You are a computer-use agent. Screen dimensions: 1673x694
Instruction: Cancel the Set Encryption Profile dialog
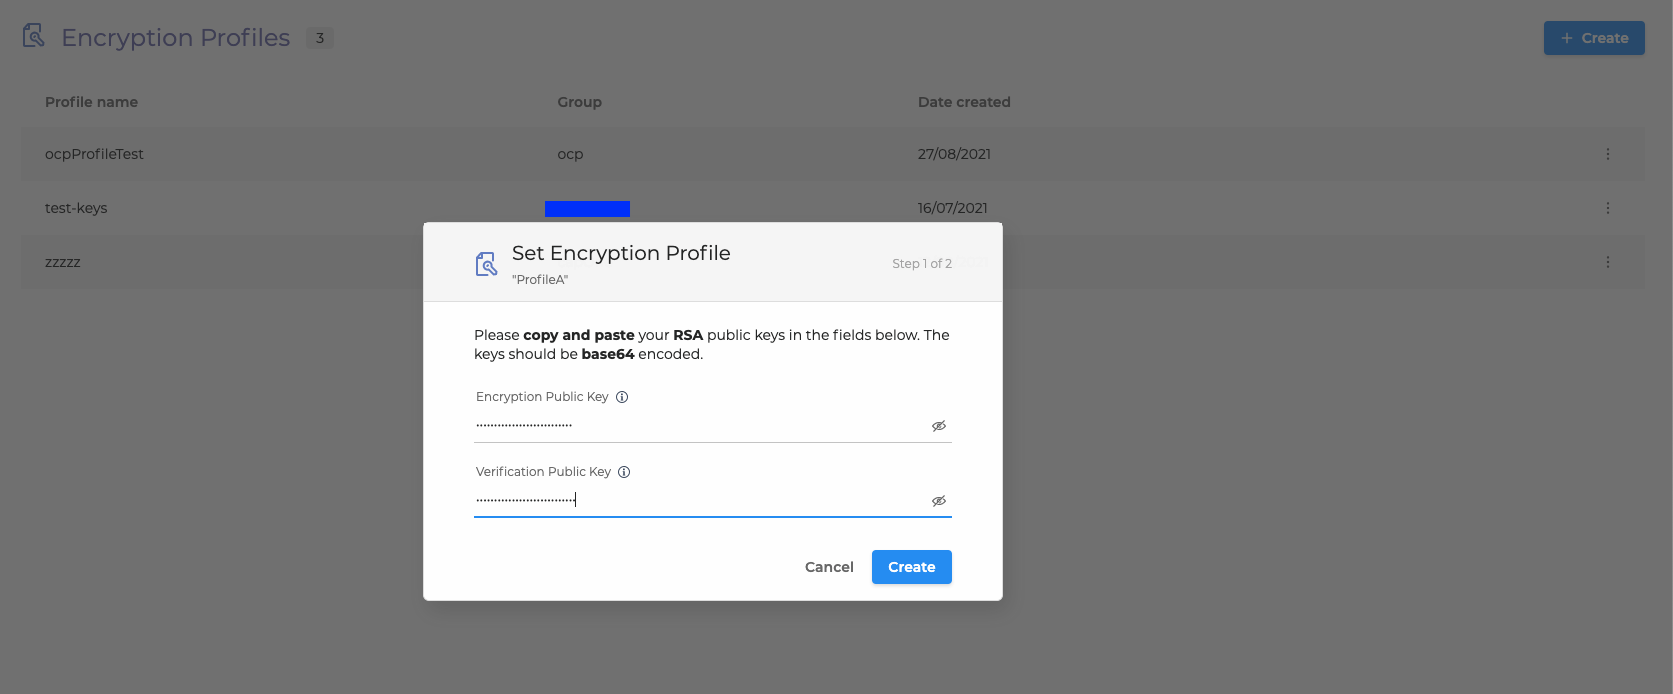(x=829, y=567)
